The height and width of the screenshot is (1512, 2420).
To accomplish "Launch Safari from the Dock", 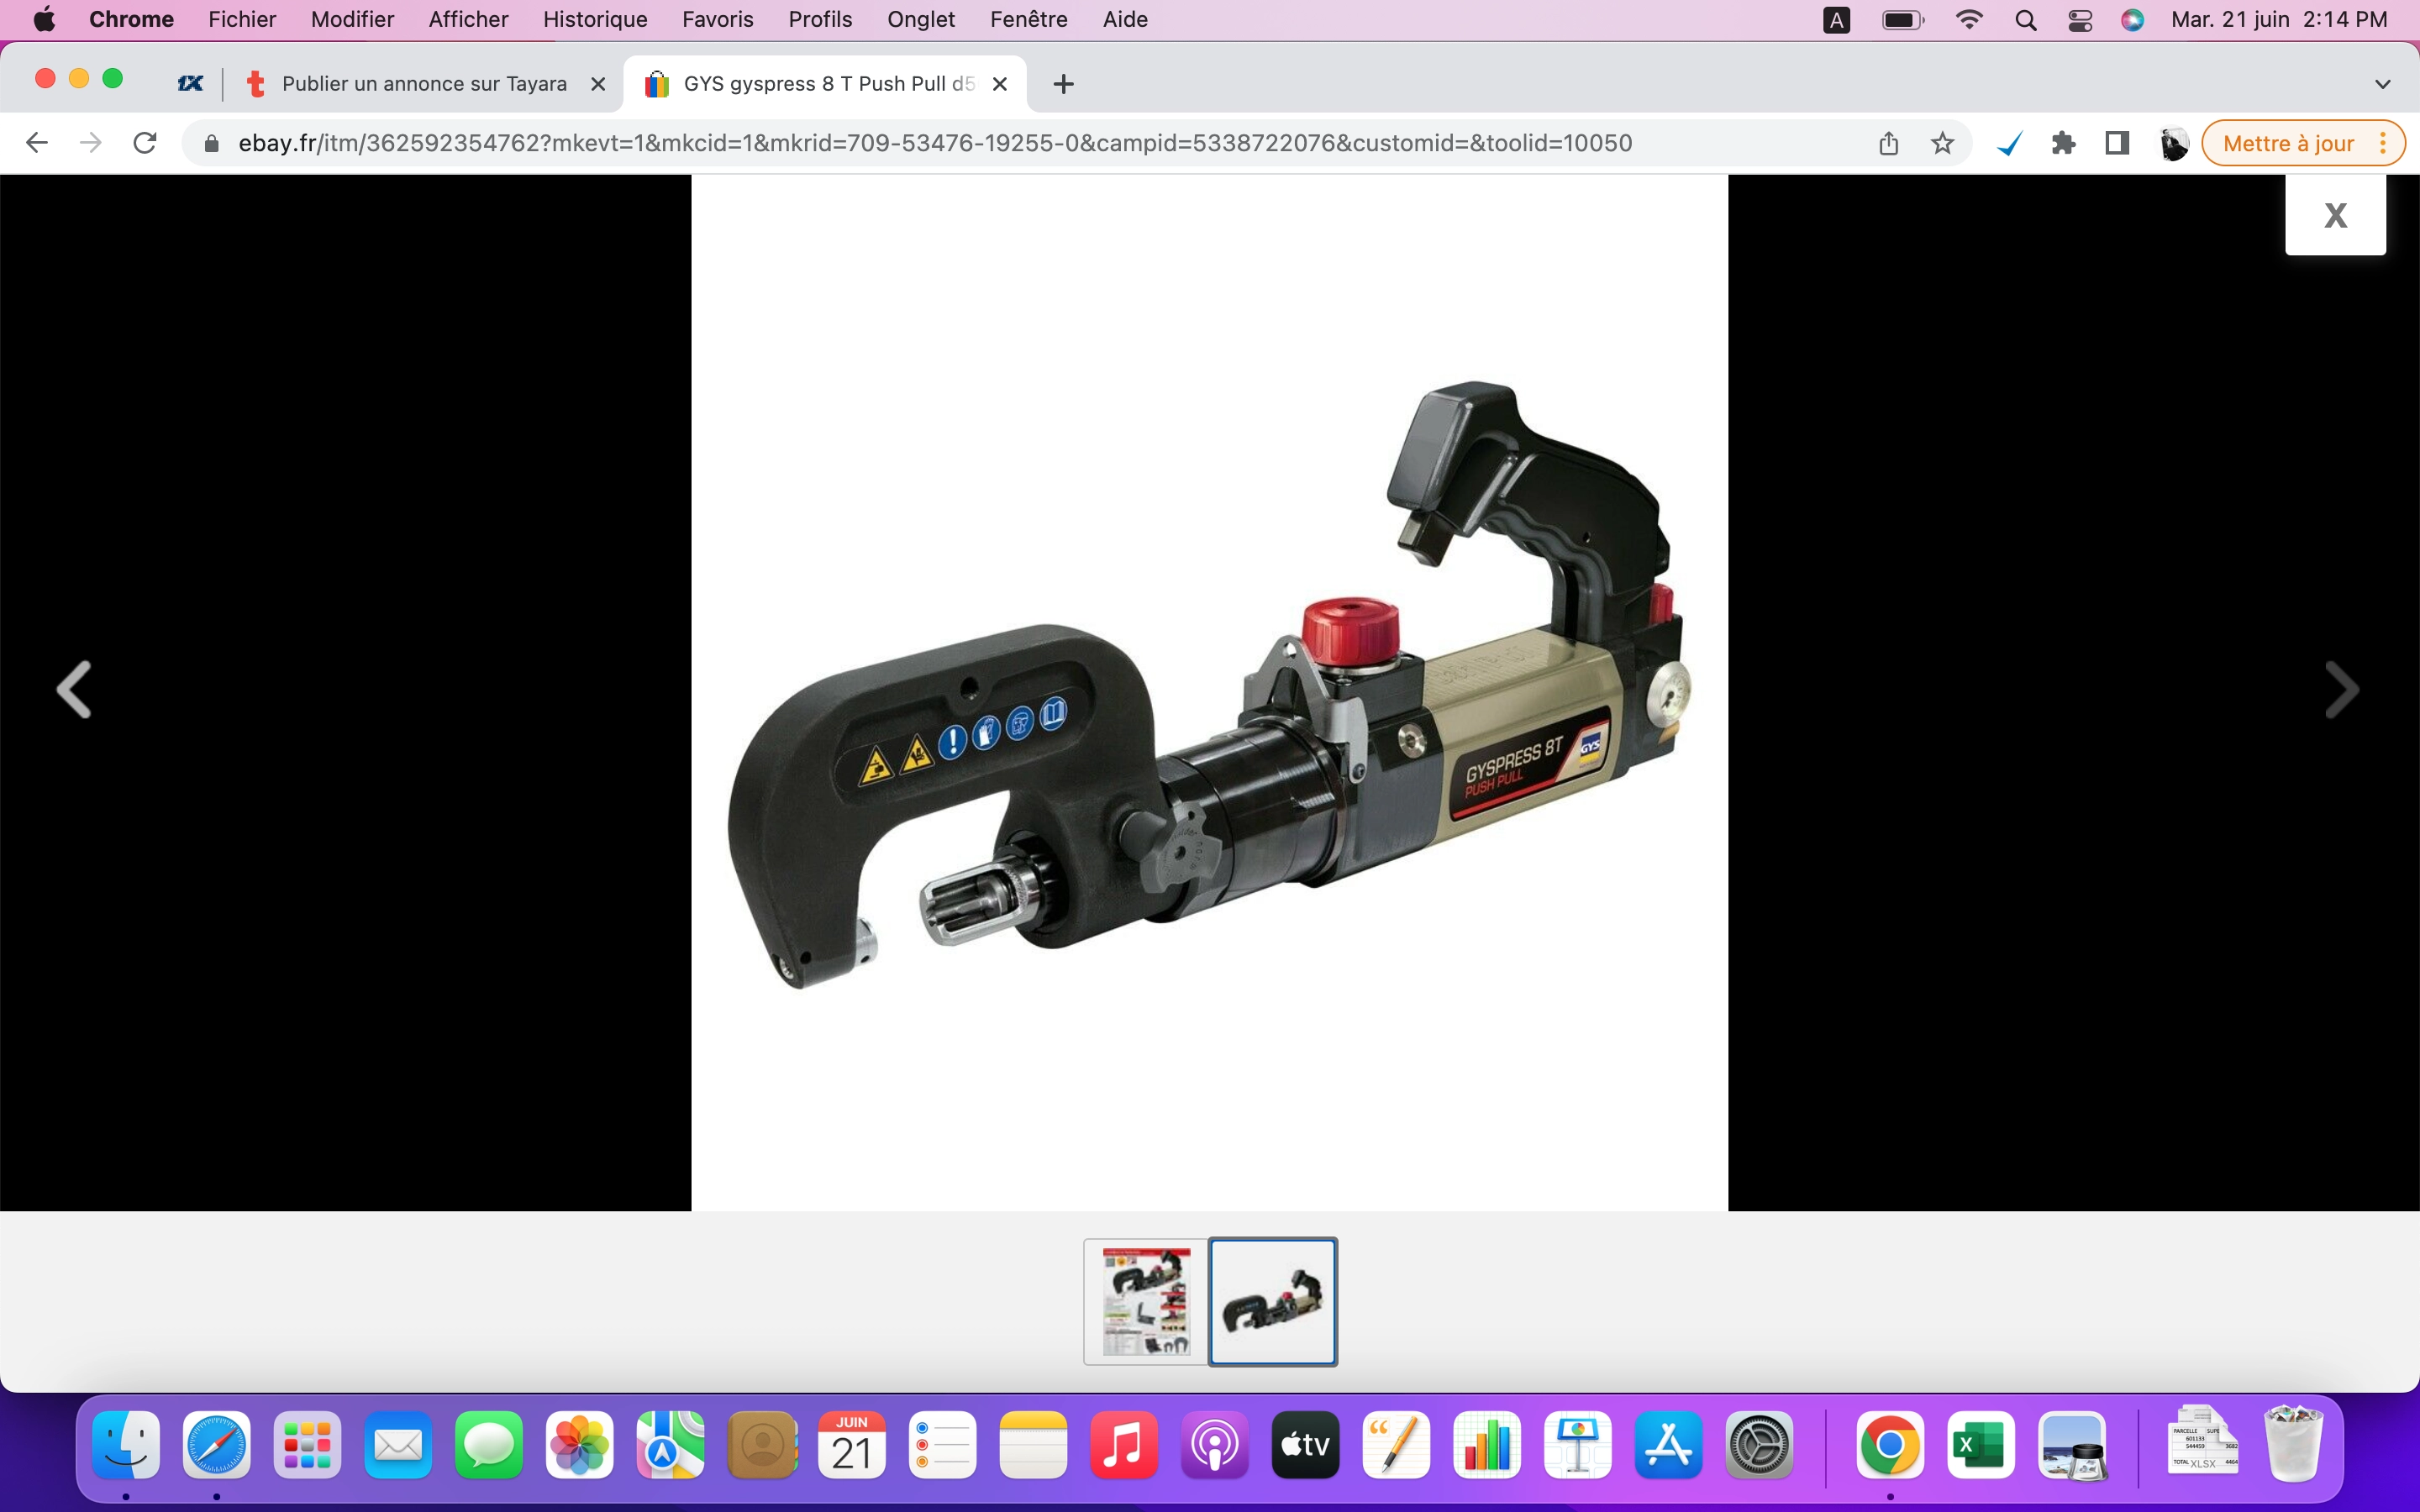I will pos(217,1444).
